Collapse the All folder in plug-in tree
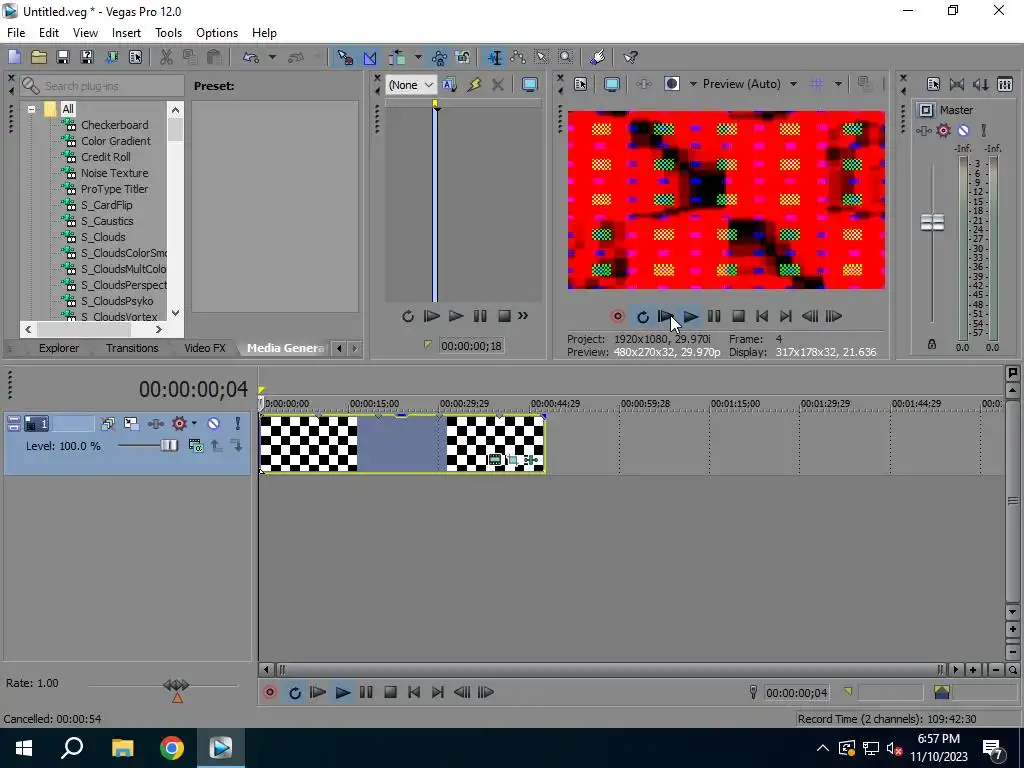The height and width of the screenshot is (768, 1024). (x=31, y=110)
